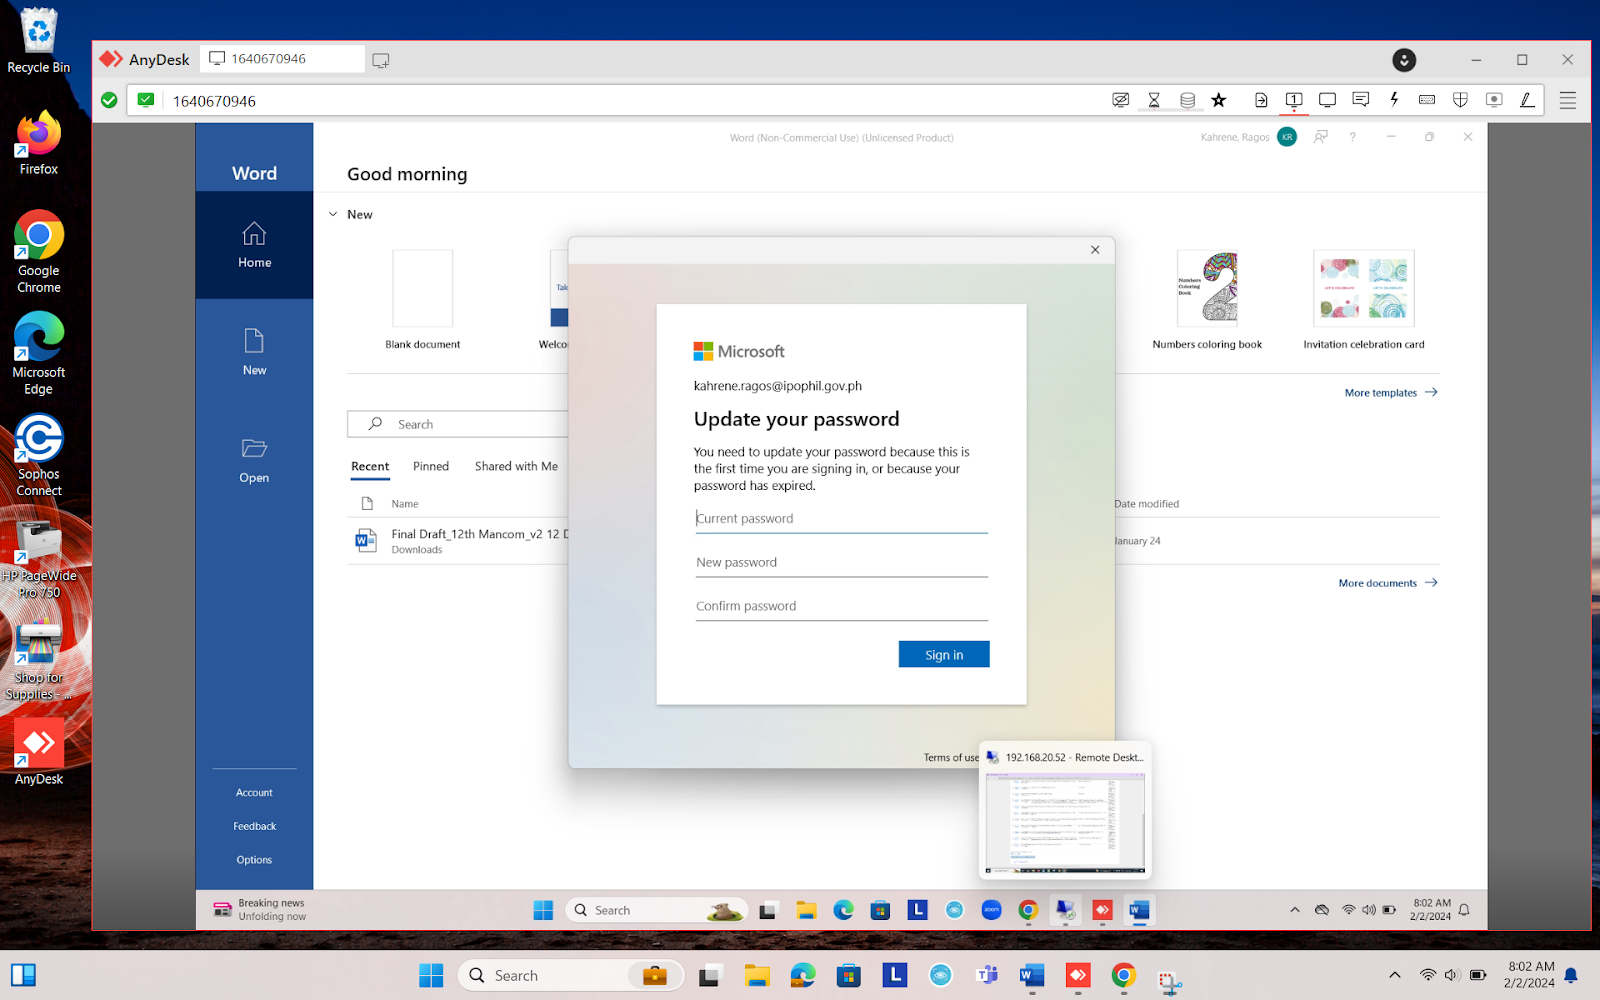This screenshot has height=1000, width=1600.
Task: Add session to favorites with star icon
Action: [1218, 100]
